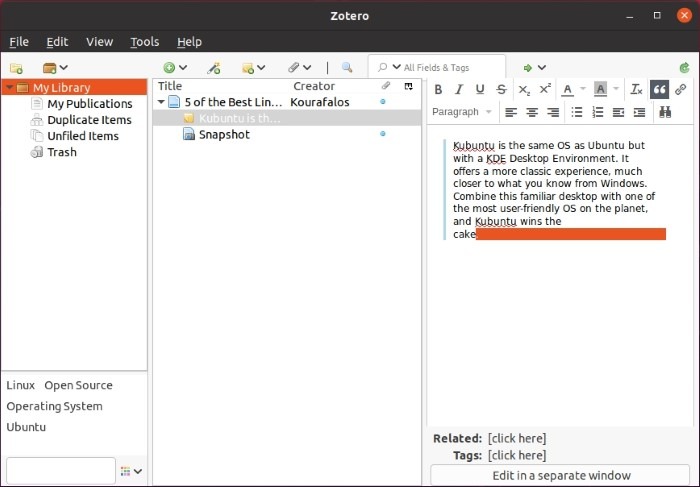Toggle the Blockquote button
Screen dimensions: 700x487
pyautogui.click(x=659, y=90)
